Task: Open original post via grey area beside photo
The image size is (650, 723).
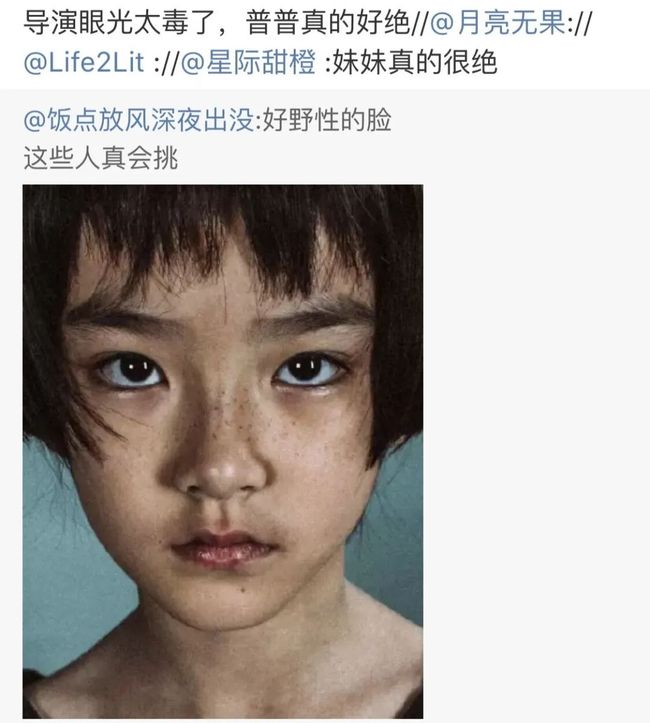Action: (535, 451)
